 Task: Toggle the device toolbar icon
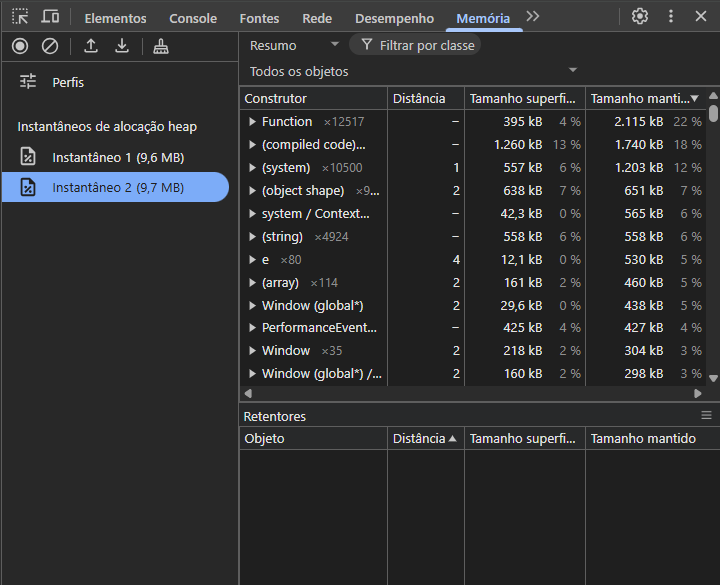50,17
